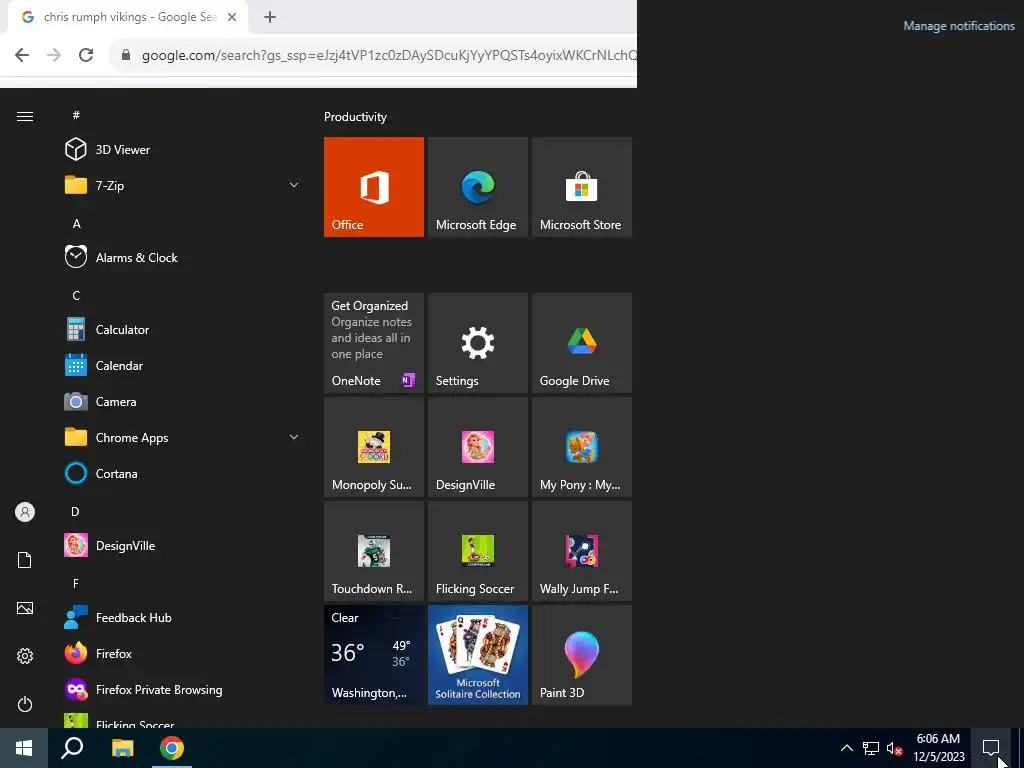Open the muted volume tray icon
This screenshot has width=1024, height=768.
pyautogui.click(x=894, y=748)
